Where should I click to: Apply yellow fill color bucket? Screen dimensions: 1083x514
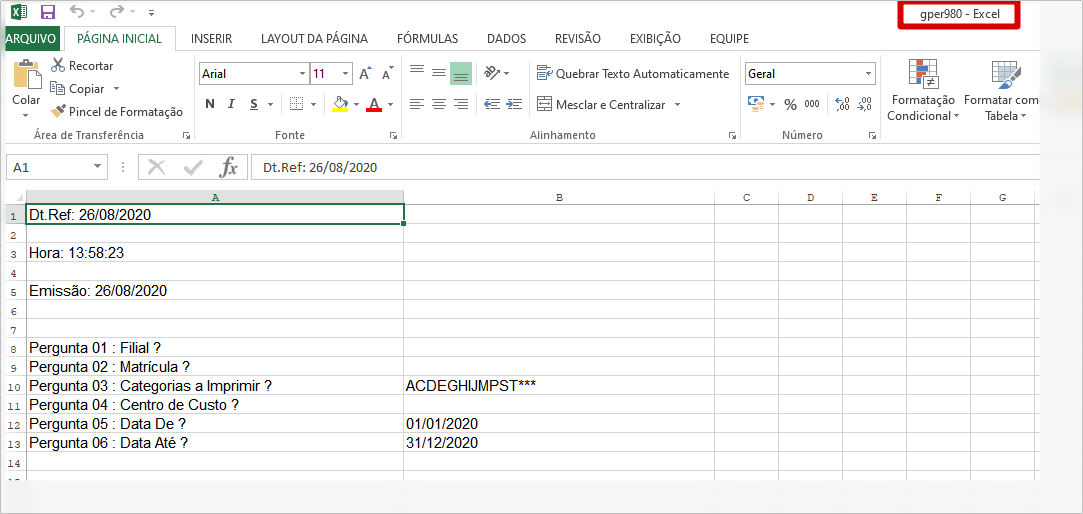click(x=340, y=104)
